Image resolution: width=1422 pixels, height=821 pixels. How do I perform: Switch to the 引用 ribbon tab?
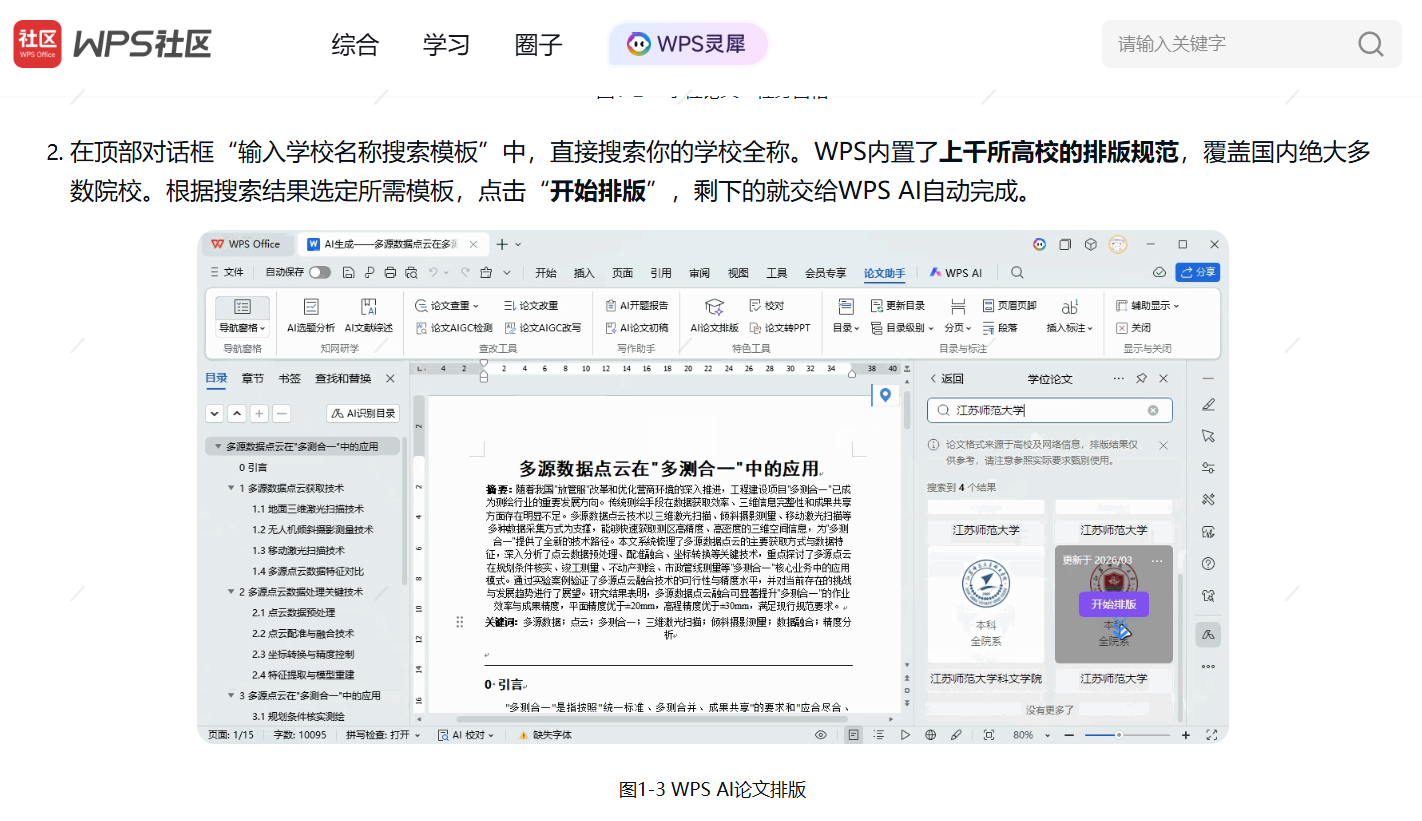pyautogui.click(x=661, y=273)
